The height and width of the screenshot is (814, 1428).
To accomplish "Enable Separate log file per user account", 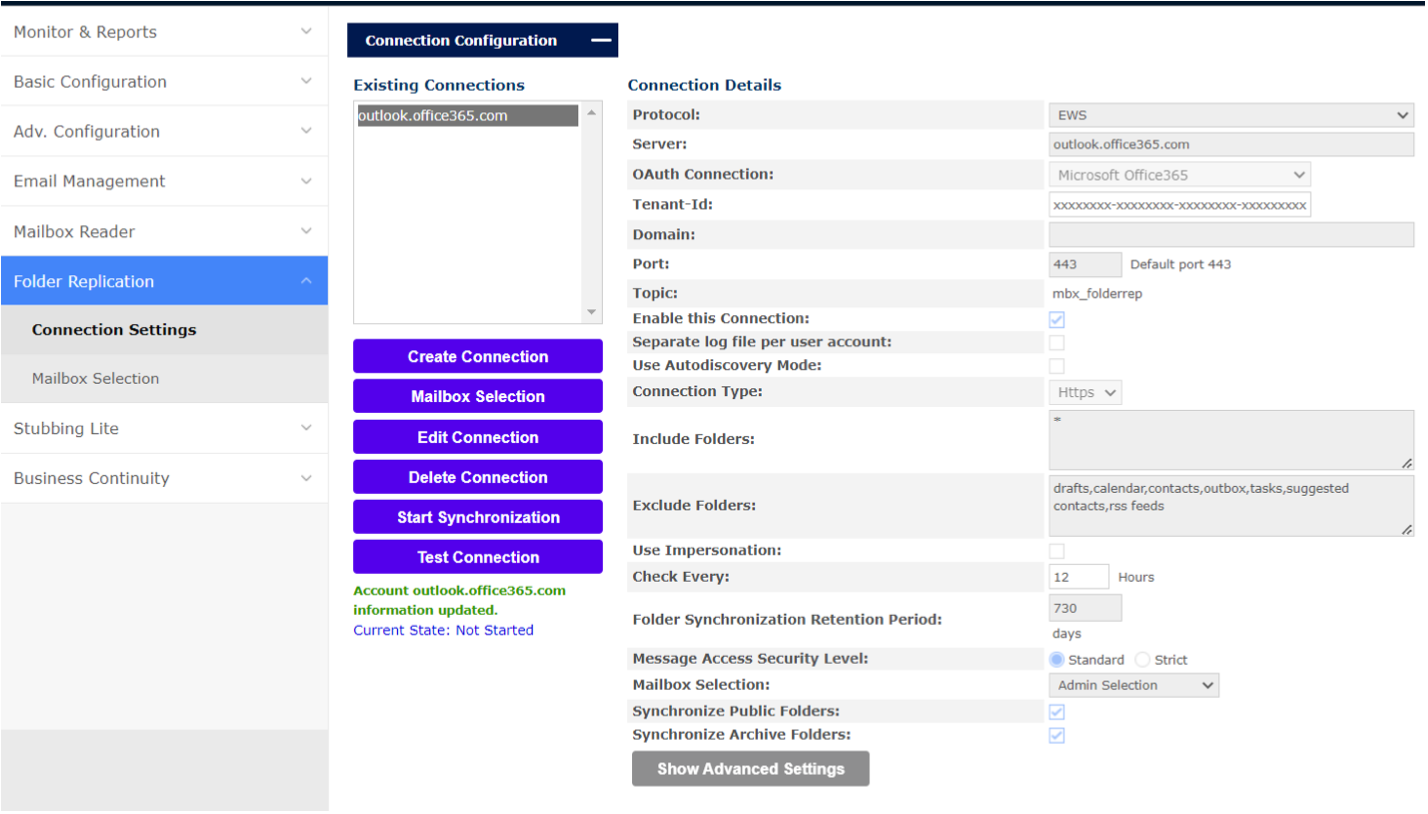I will (x=1057, y=343).
